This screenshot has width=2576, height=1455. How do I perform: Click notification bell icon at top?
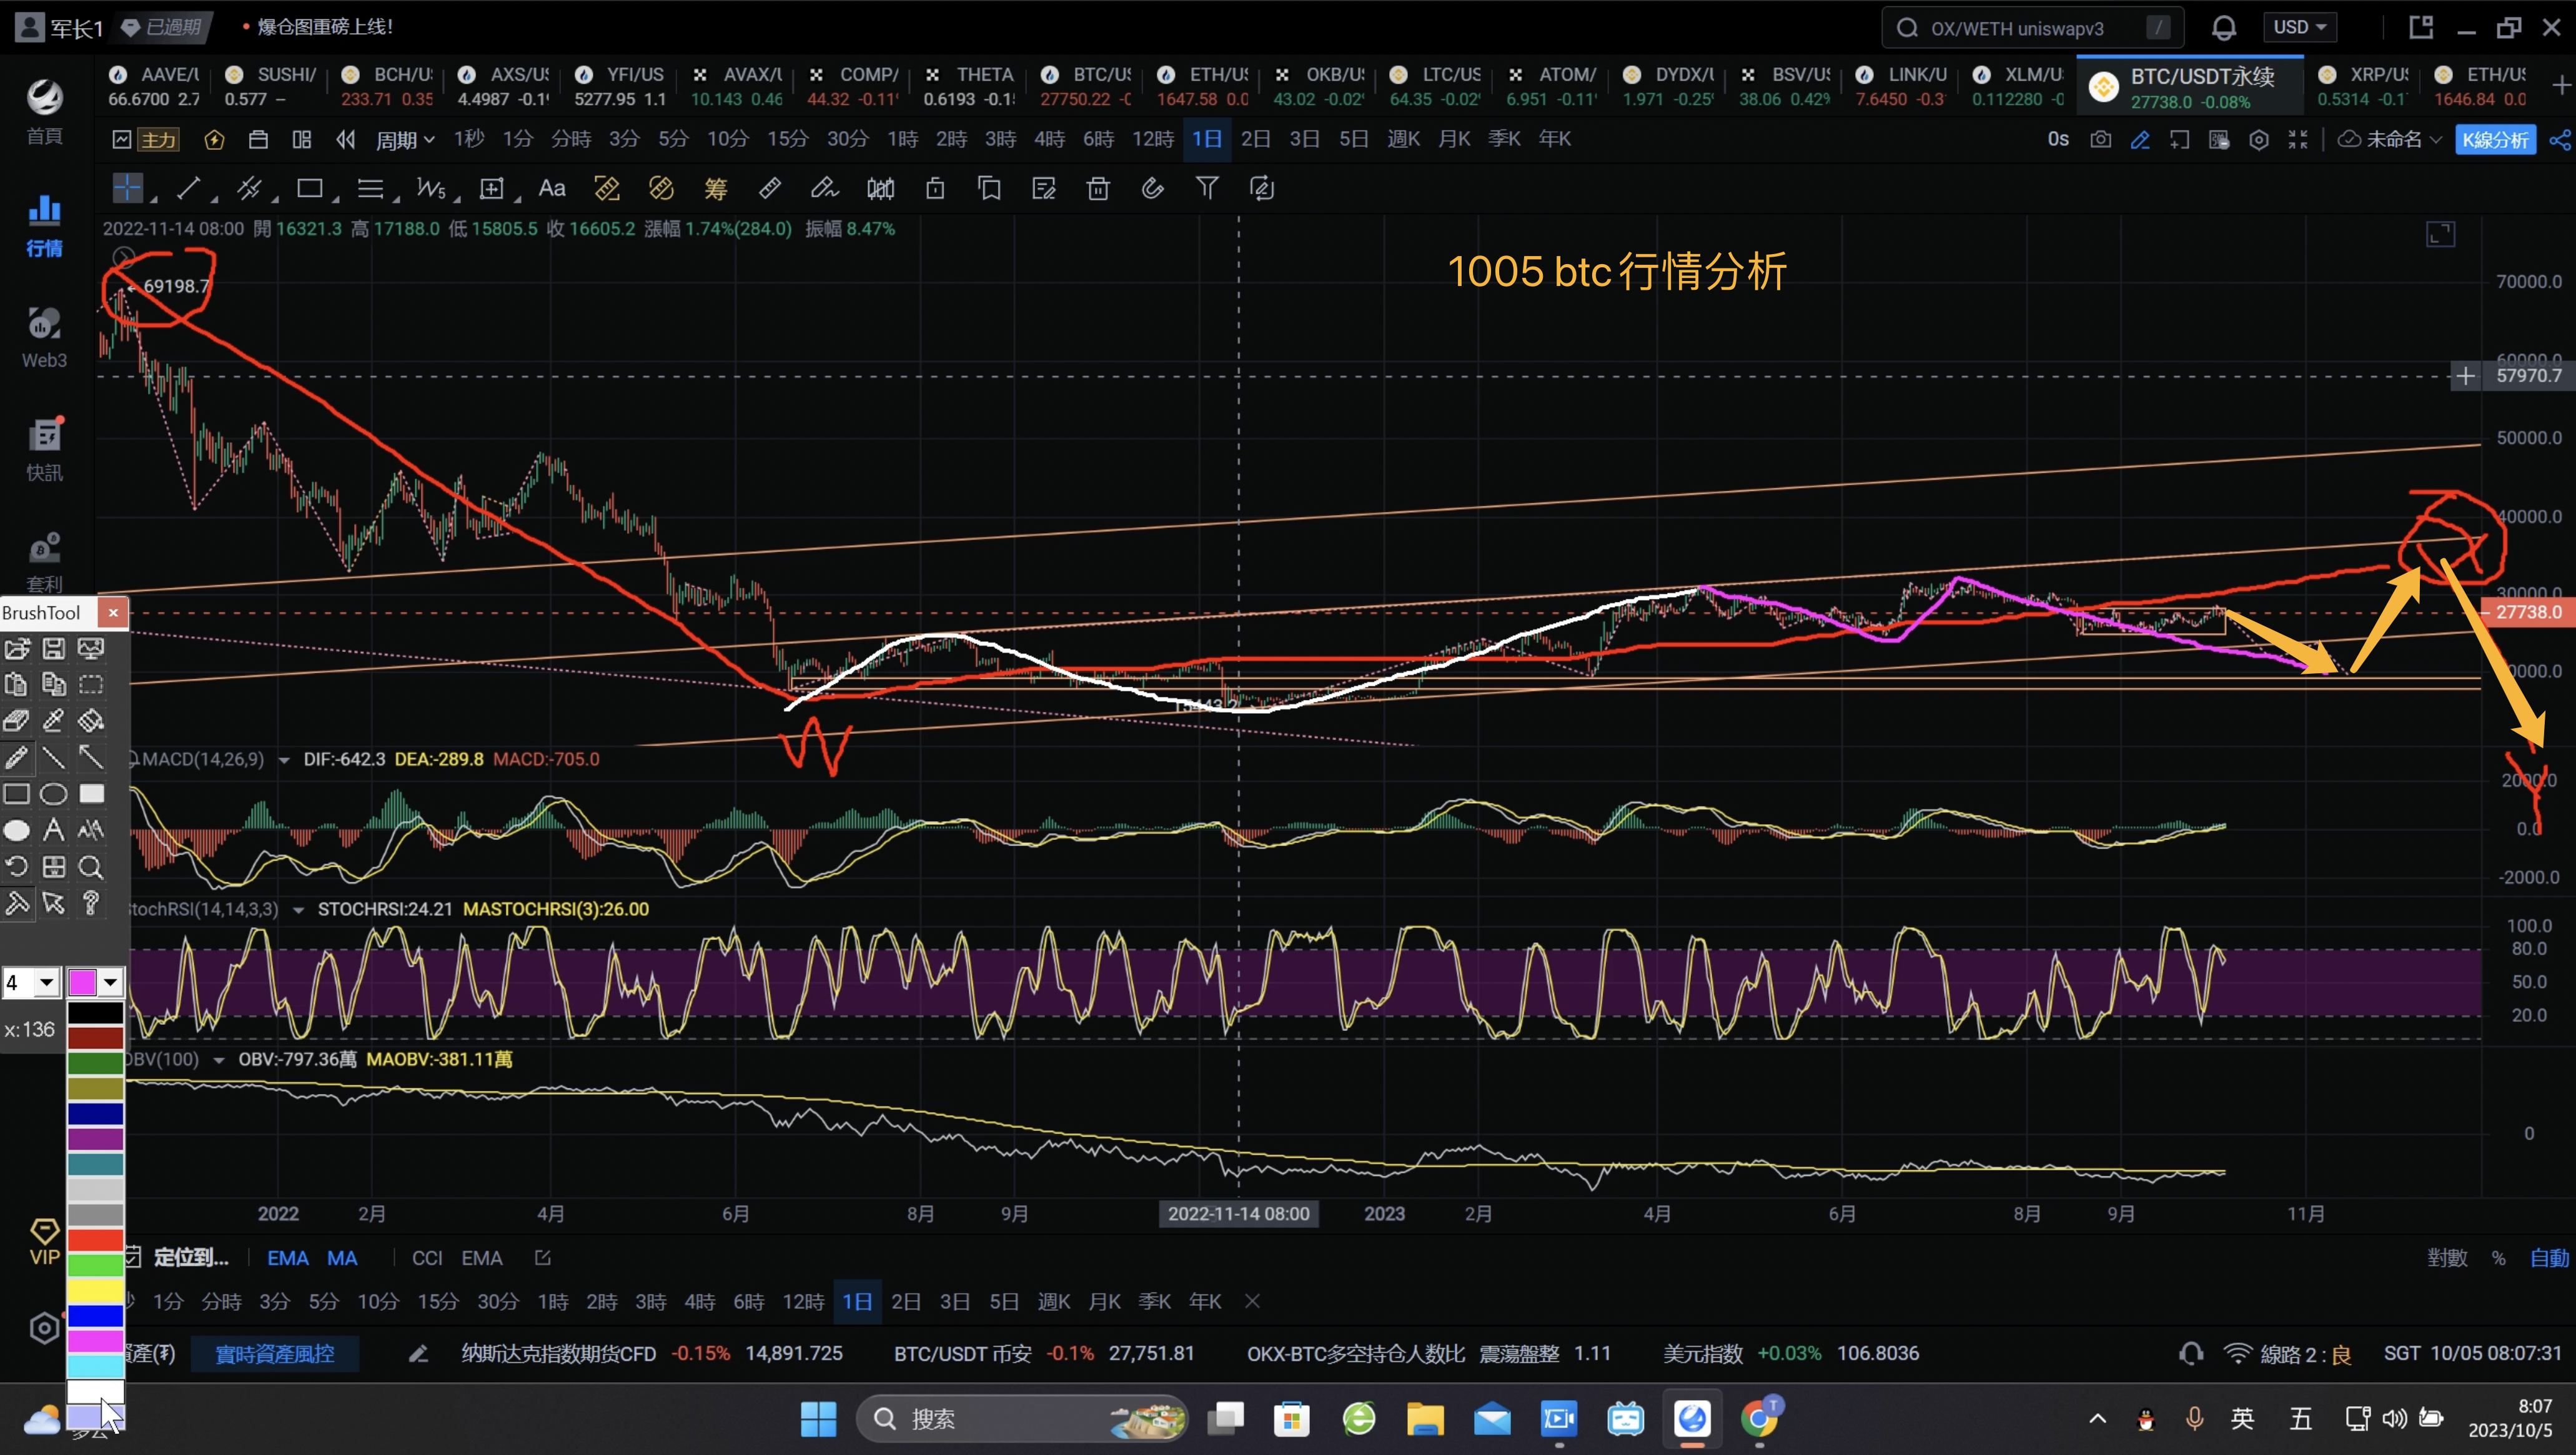(2224, 28)
